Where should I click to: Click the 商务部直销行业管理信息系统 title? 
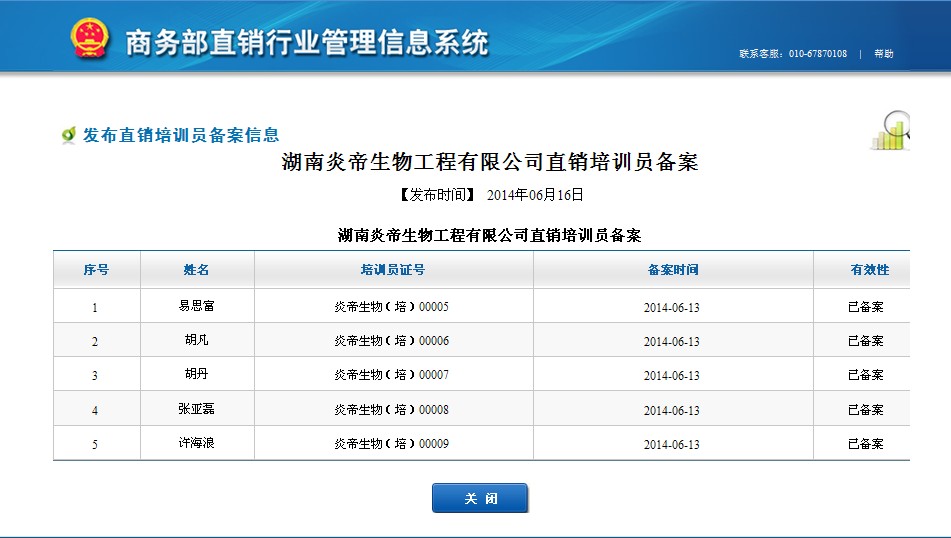307,42
